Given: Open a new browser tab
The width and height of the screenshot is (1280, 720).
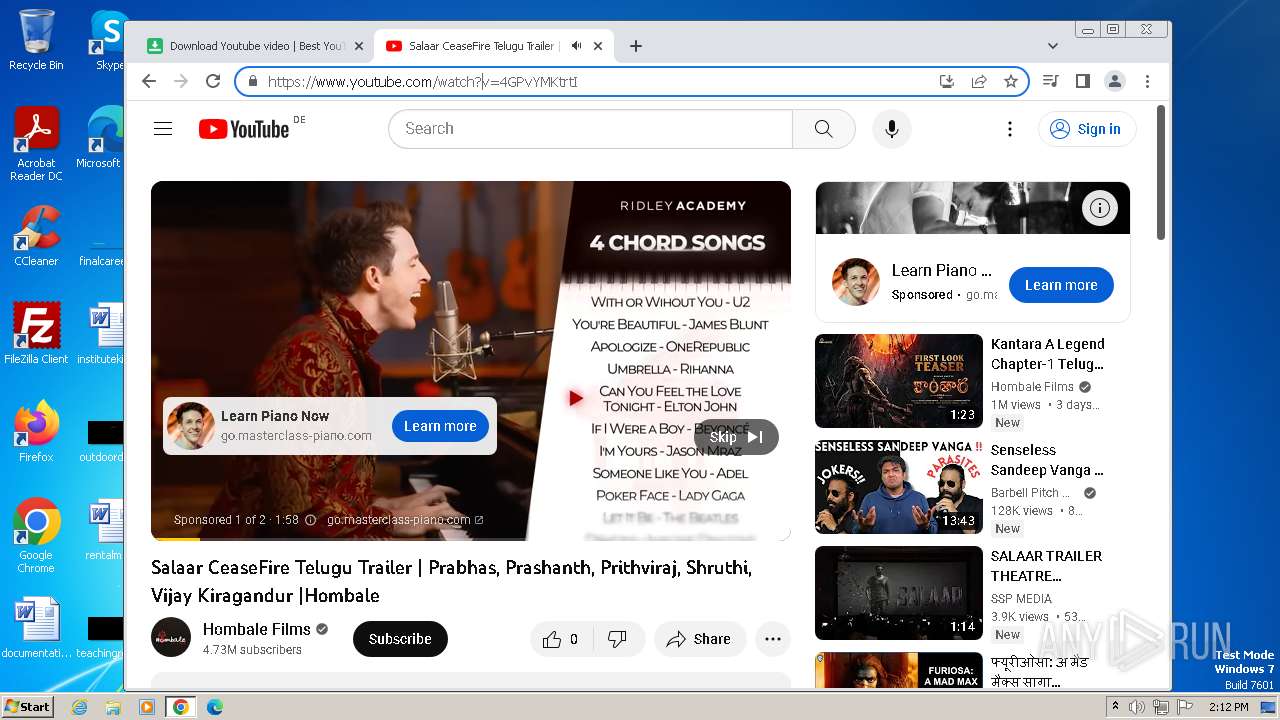Looking at the screenshot, I should 635,46.
